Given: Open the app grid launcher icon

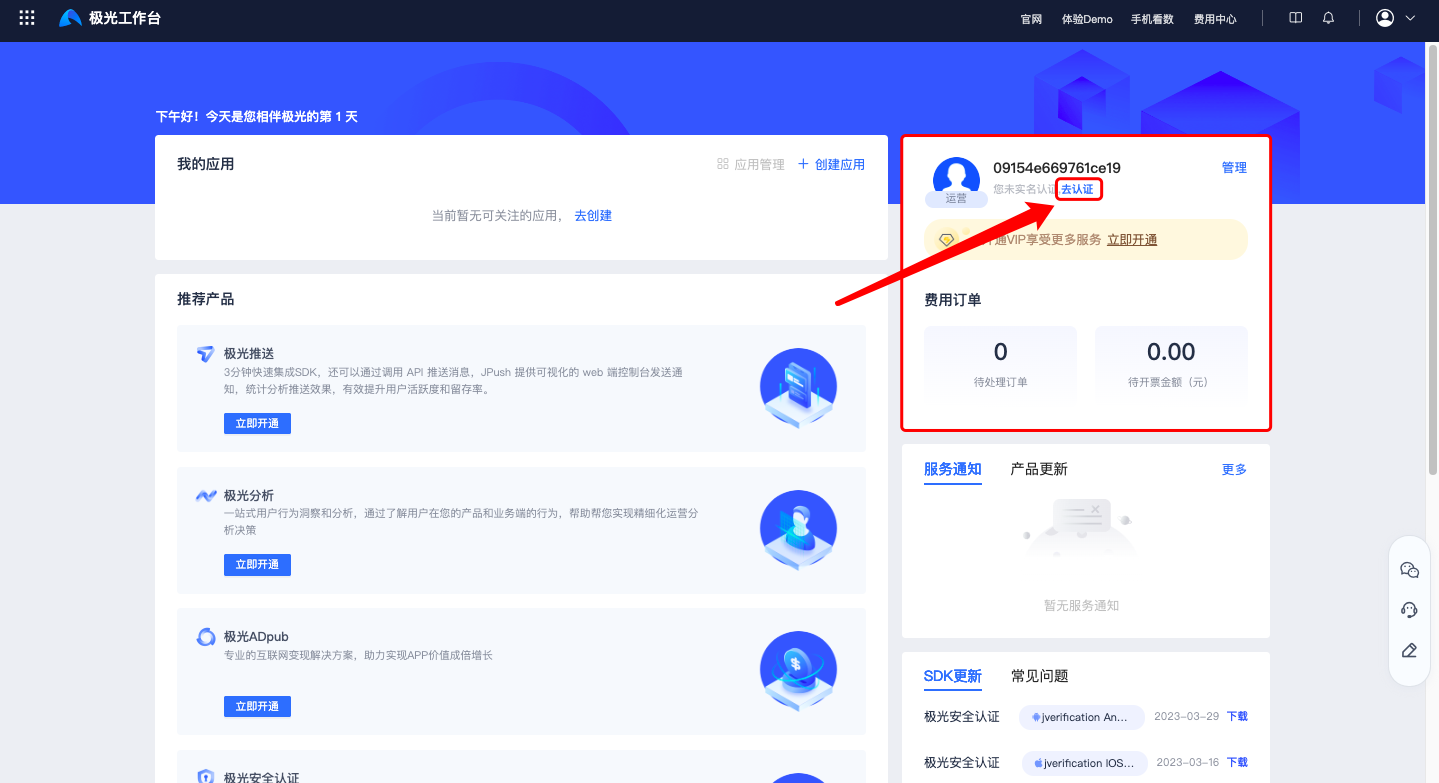Looking at the screenshot, I should pyautogui.click(x=27, y=18).
